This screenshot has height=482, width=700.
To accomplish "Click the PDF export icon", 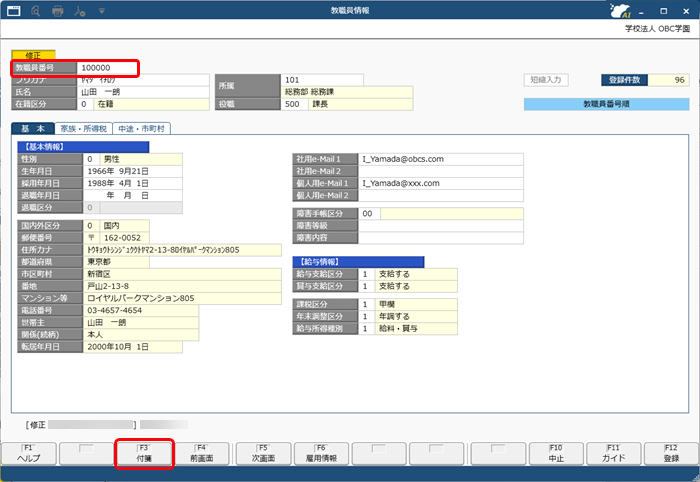I will click(x=82, y=11).
